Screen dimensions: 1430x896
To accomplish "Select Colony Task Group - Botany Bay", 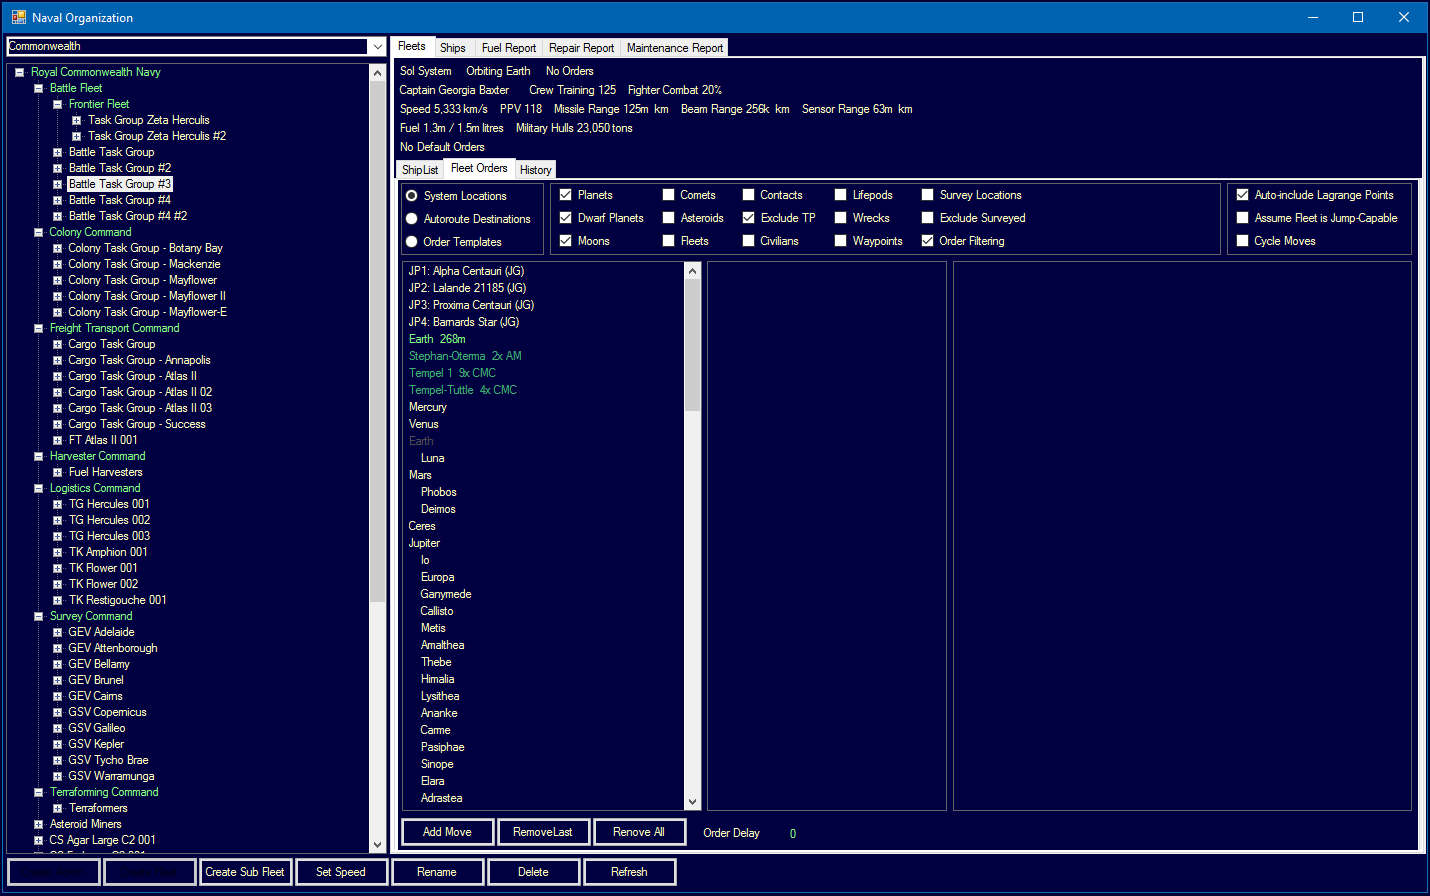I will tap(145, 248).
